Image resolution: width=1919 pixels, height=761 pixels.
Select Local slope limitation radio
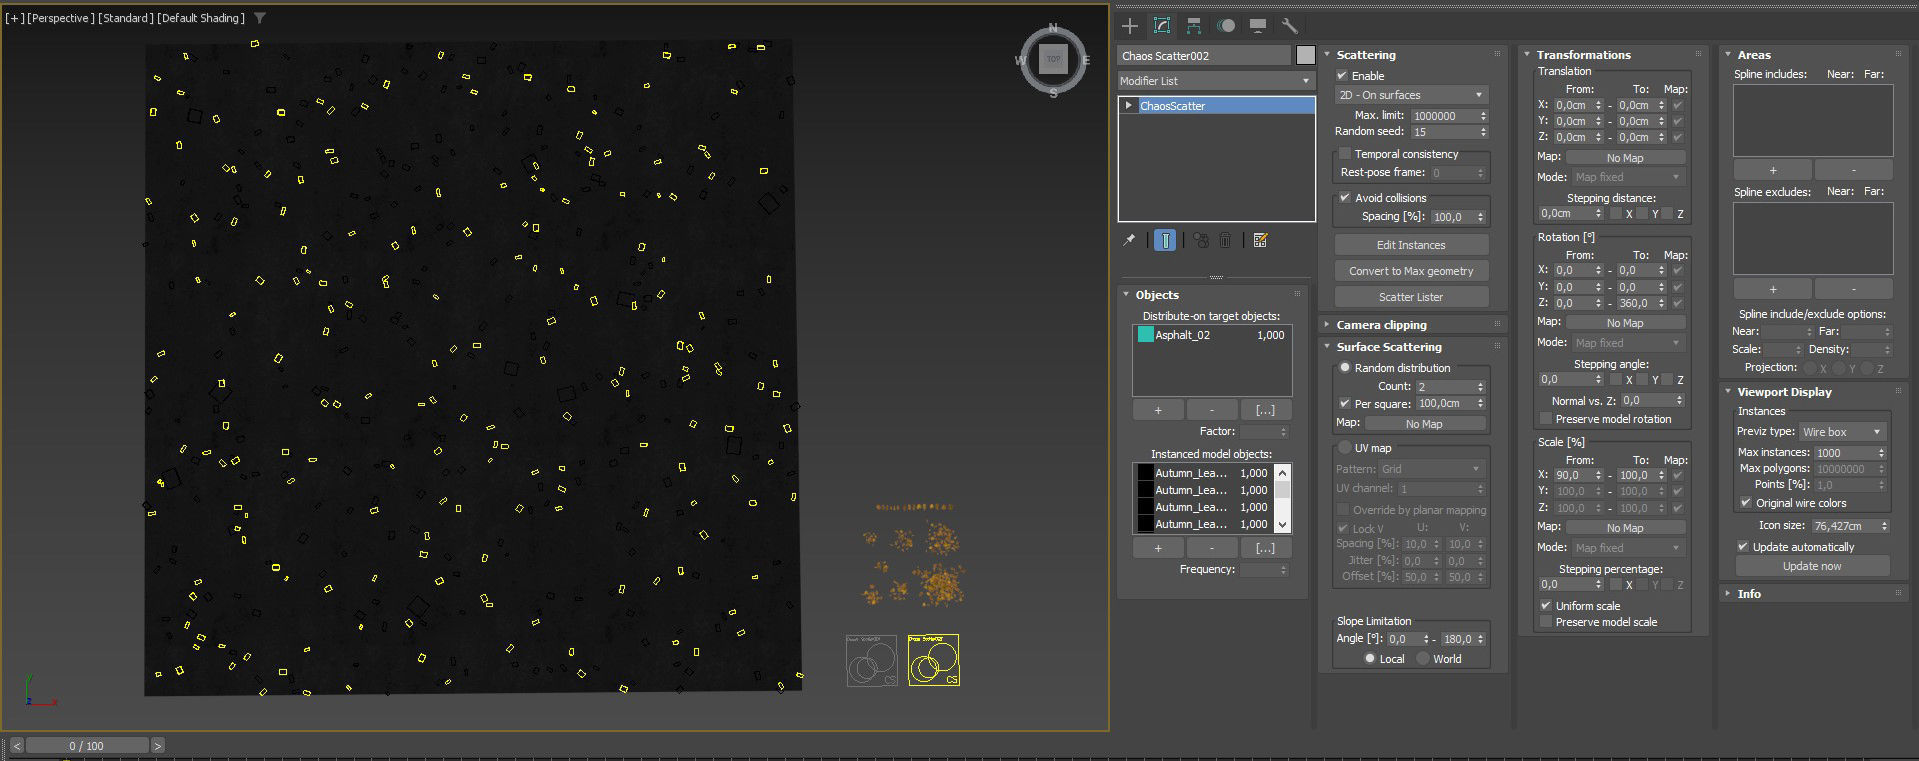point(1370,659)
